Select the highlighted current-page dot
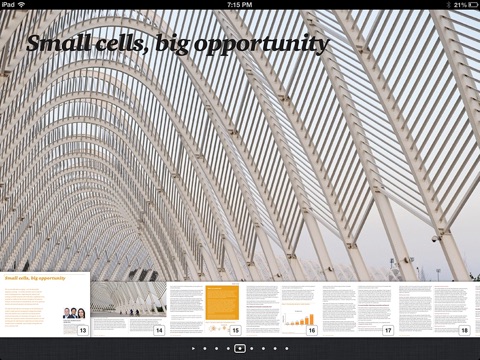This screenshot has height=360, width=480. (240, 349)
